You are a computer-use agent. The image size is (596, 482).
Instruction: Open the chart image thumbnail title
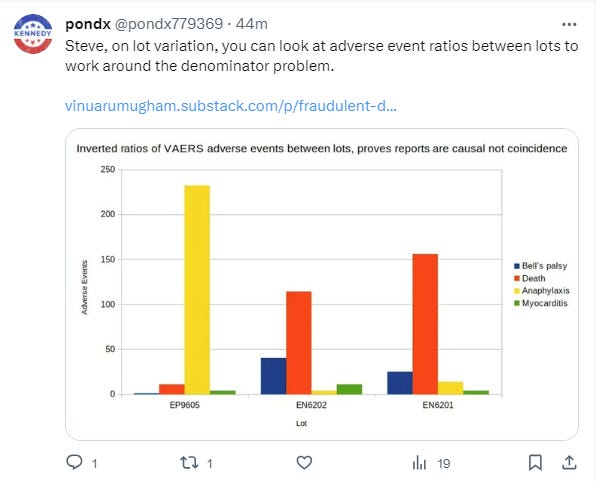click(x=322, y=148)
